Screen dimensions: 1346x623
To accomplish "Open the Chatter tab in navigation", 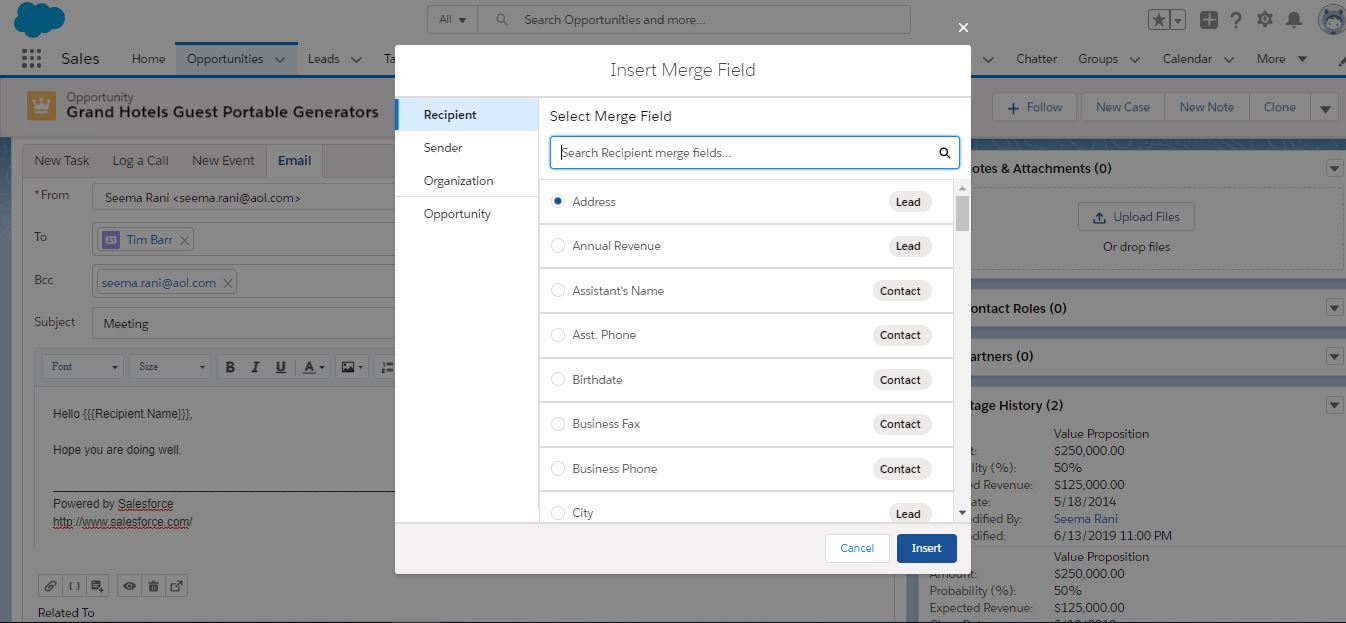I will 1036,58.
